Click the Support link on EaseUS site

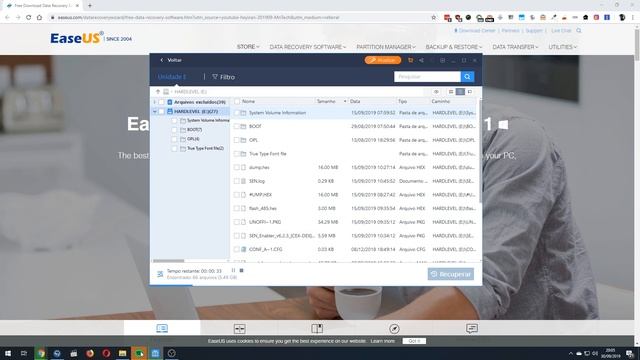click(x=534, y=31)
